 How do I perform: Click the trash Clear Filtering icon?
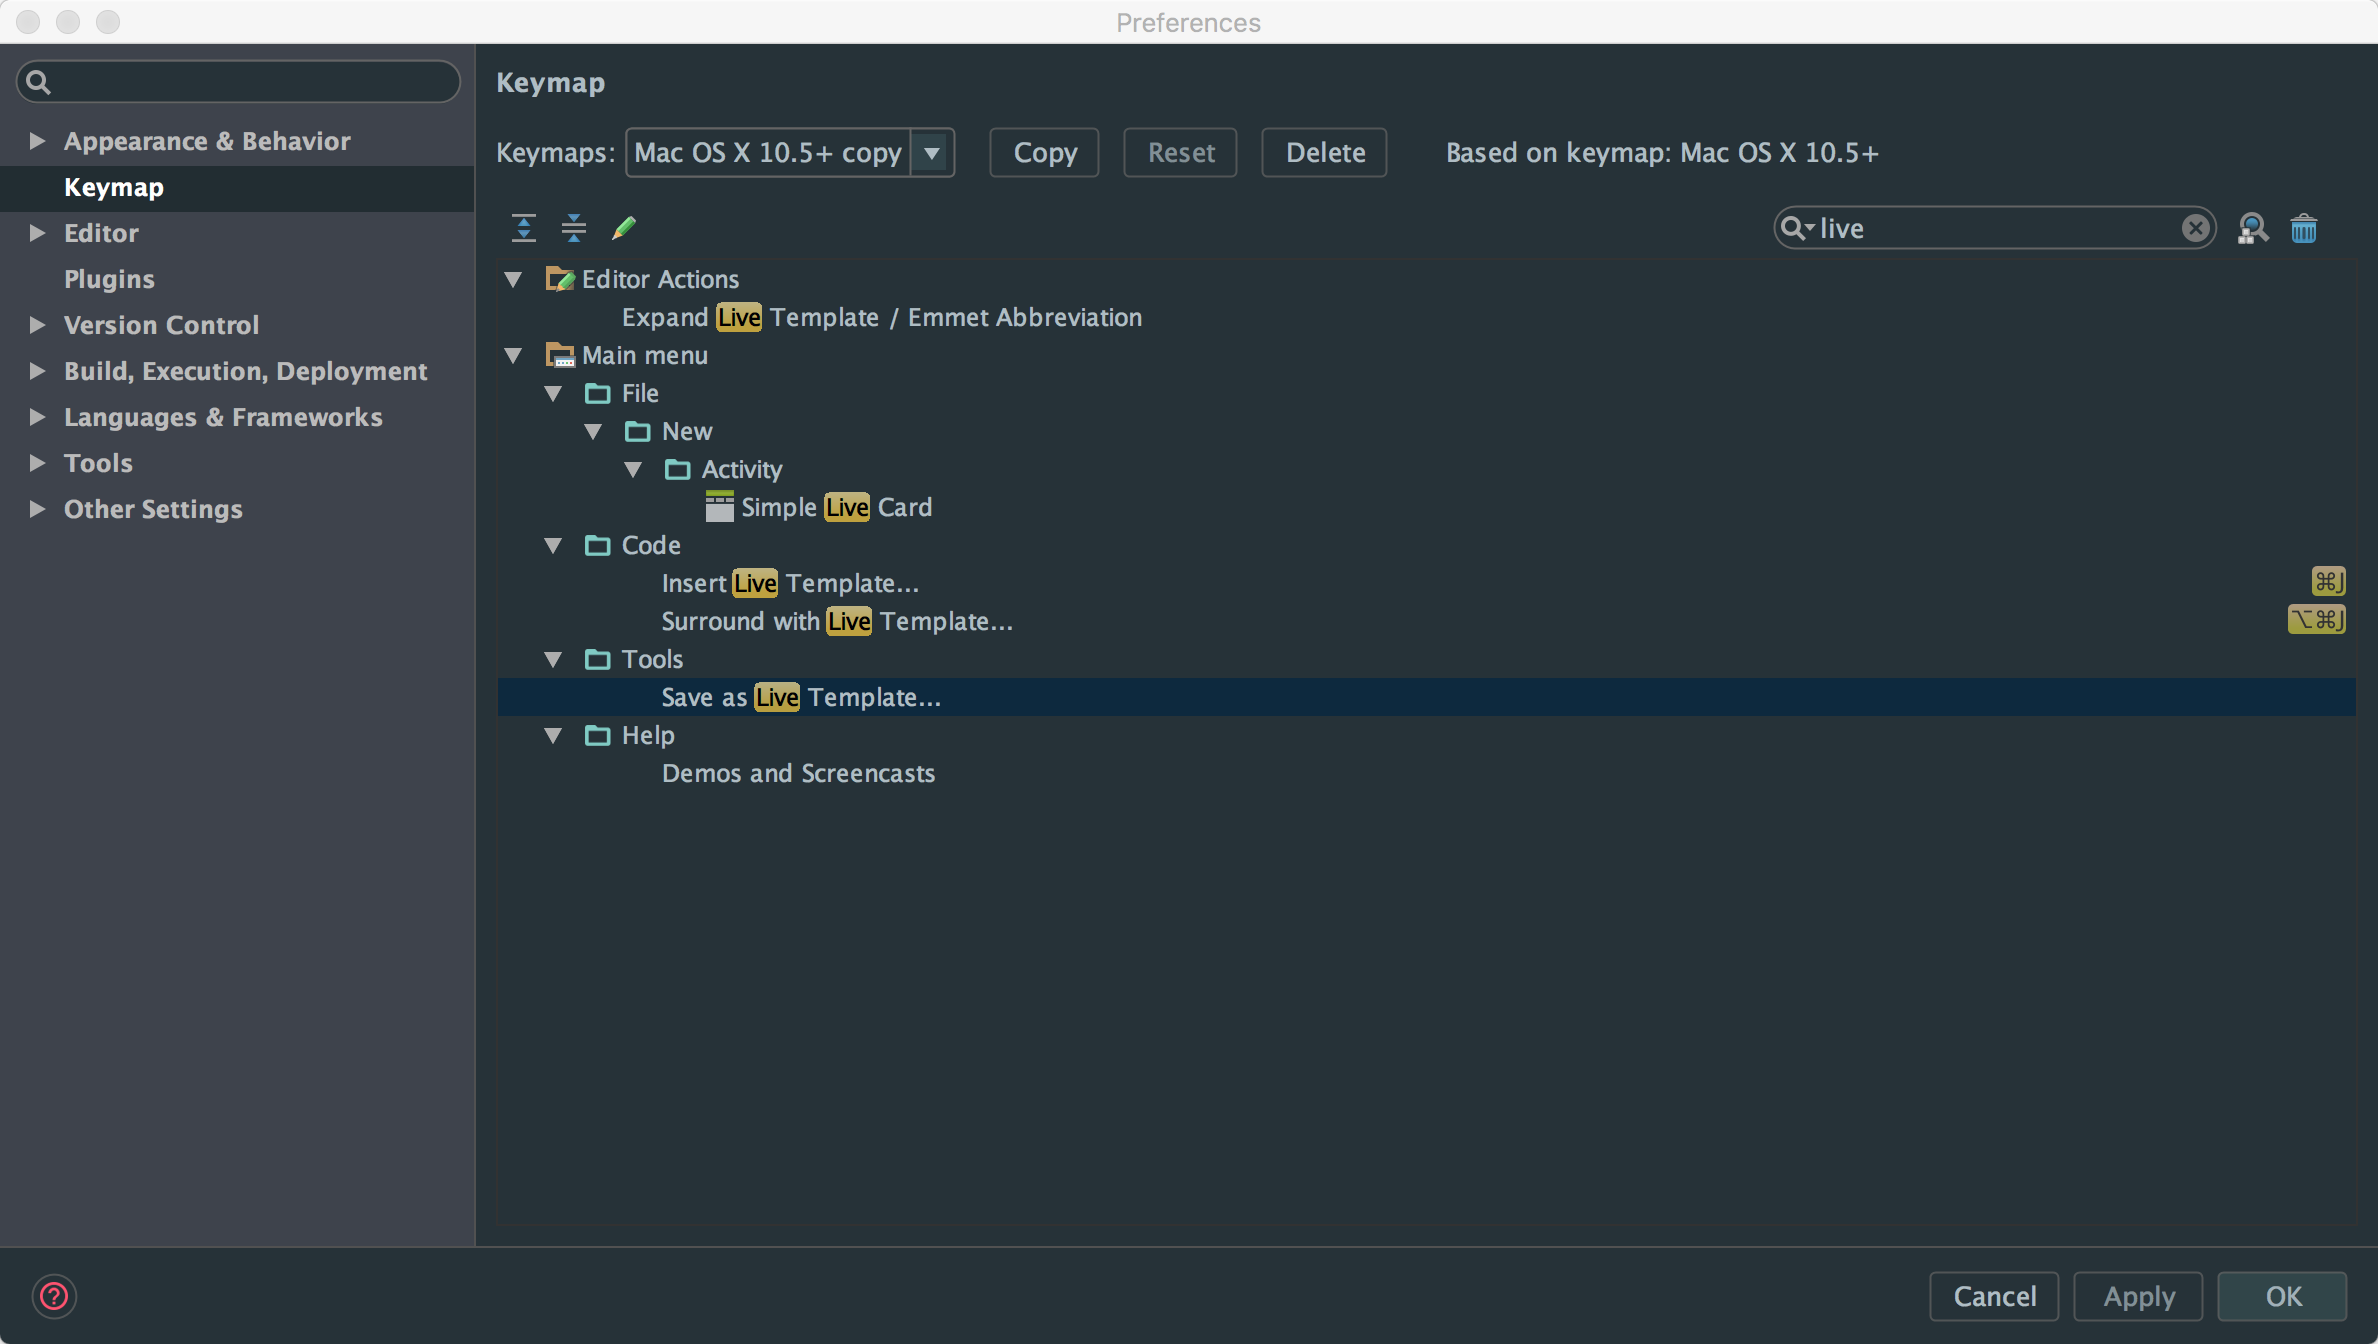coord(2304,229)
